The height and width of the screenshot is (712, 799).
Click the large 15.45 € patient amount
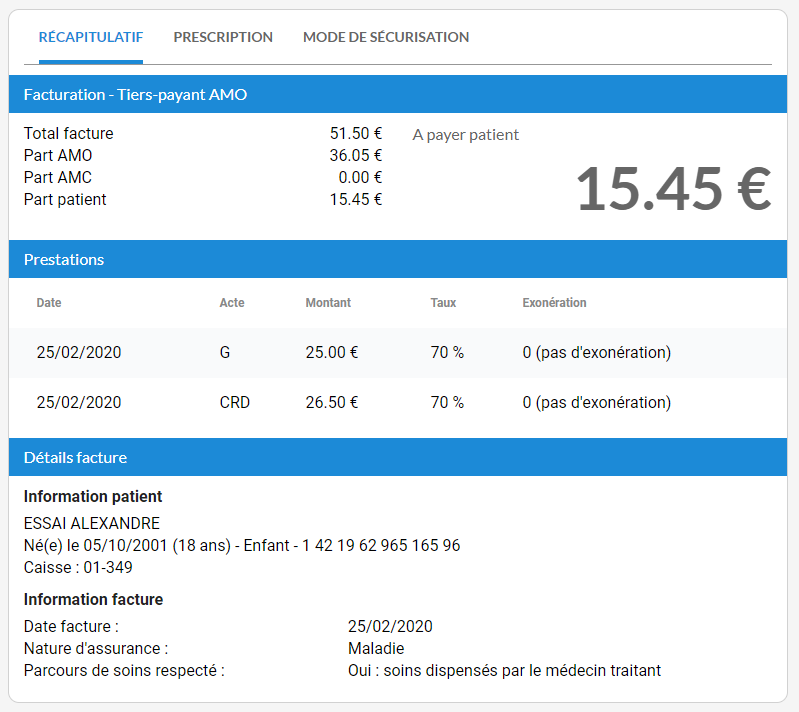pos(673,188)
